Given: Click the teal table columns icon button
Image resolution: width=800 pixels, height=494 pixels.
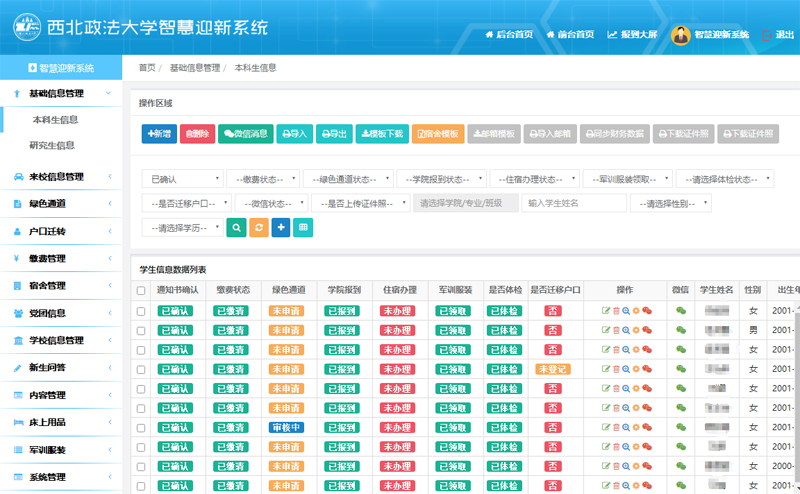Looking at the screenshot, I should (x=303, y=228).
